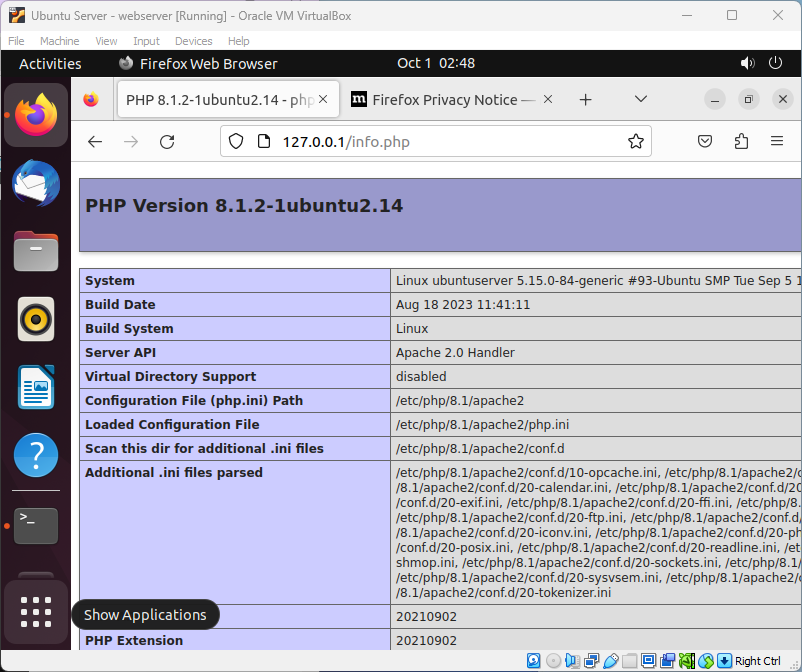Bookmark this page with the star
802x672 pixels.
636,141
